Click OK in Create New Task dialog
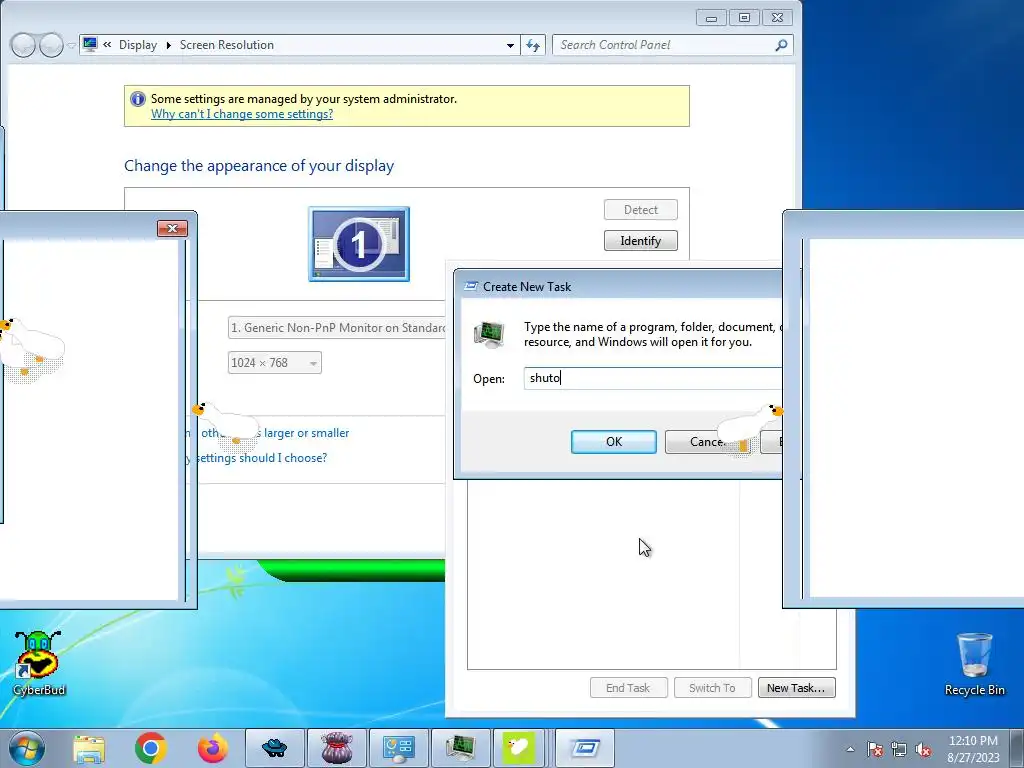 614,441
